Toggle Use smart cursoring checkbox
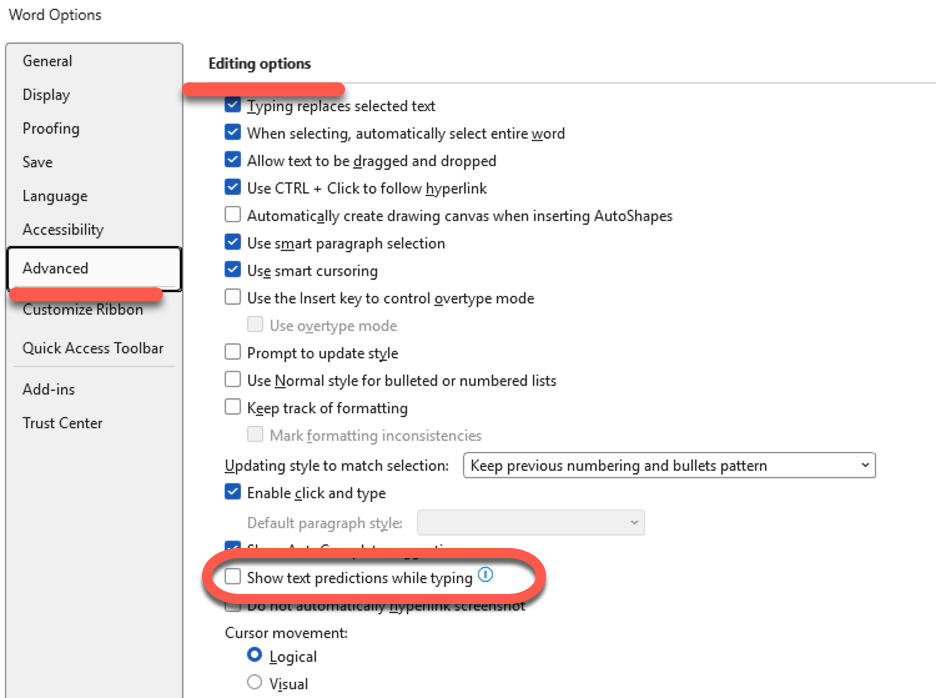 pyautogui.click(x=233, y=269)
